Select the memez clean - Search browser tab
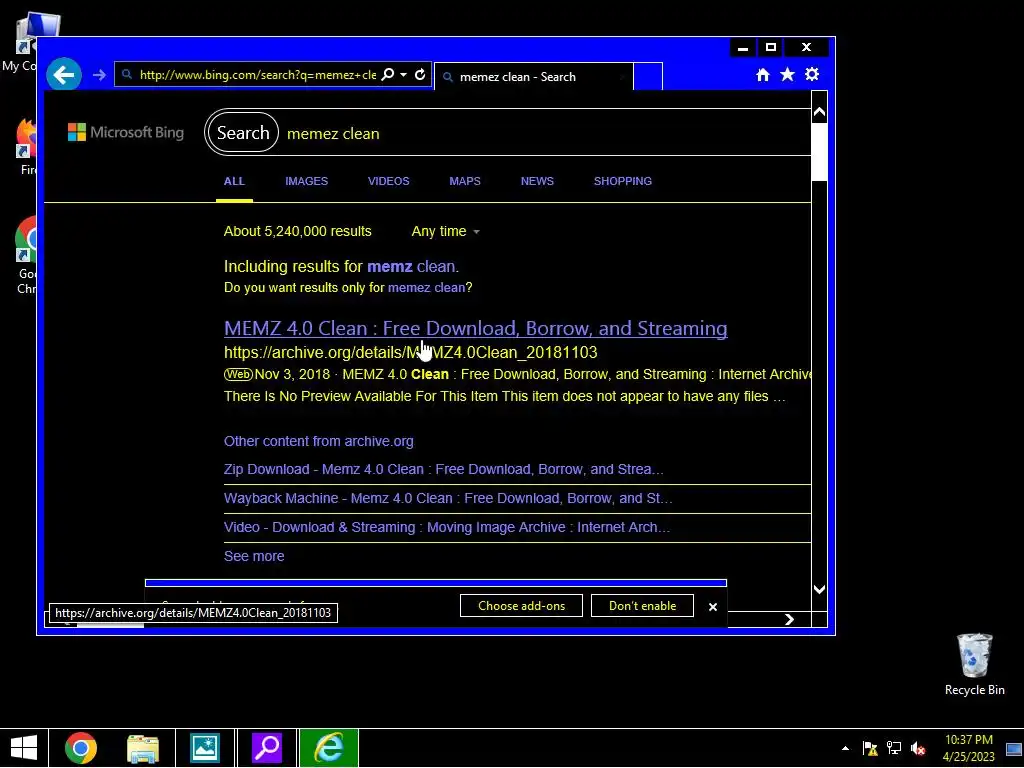 534,76
